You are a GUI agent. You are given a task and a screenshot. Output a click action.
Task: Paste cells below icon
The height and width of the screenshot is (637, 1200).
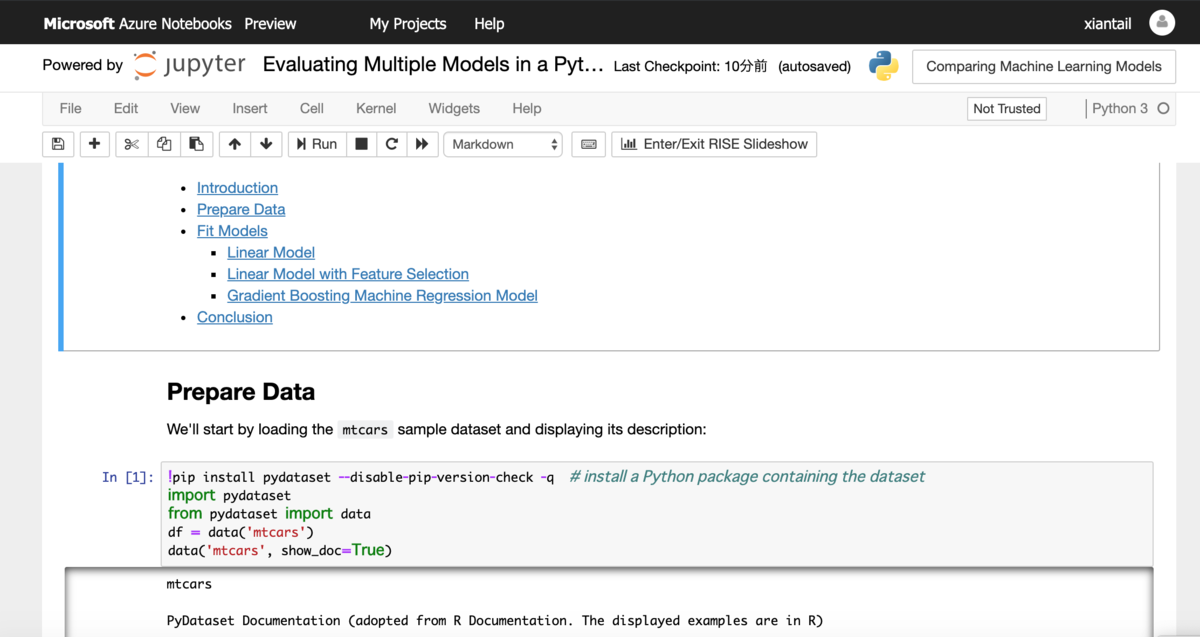point(196,144)
